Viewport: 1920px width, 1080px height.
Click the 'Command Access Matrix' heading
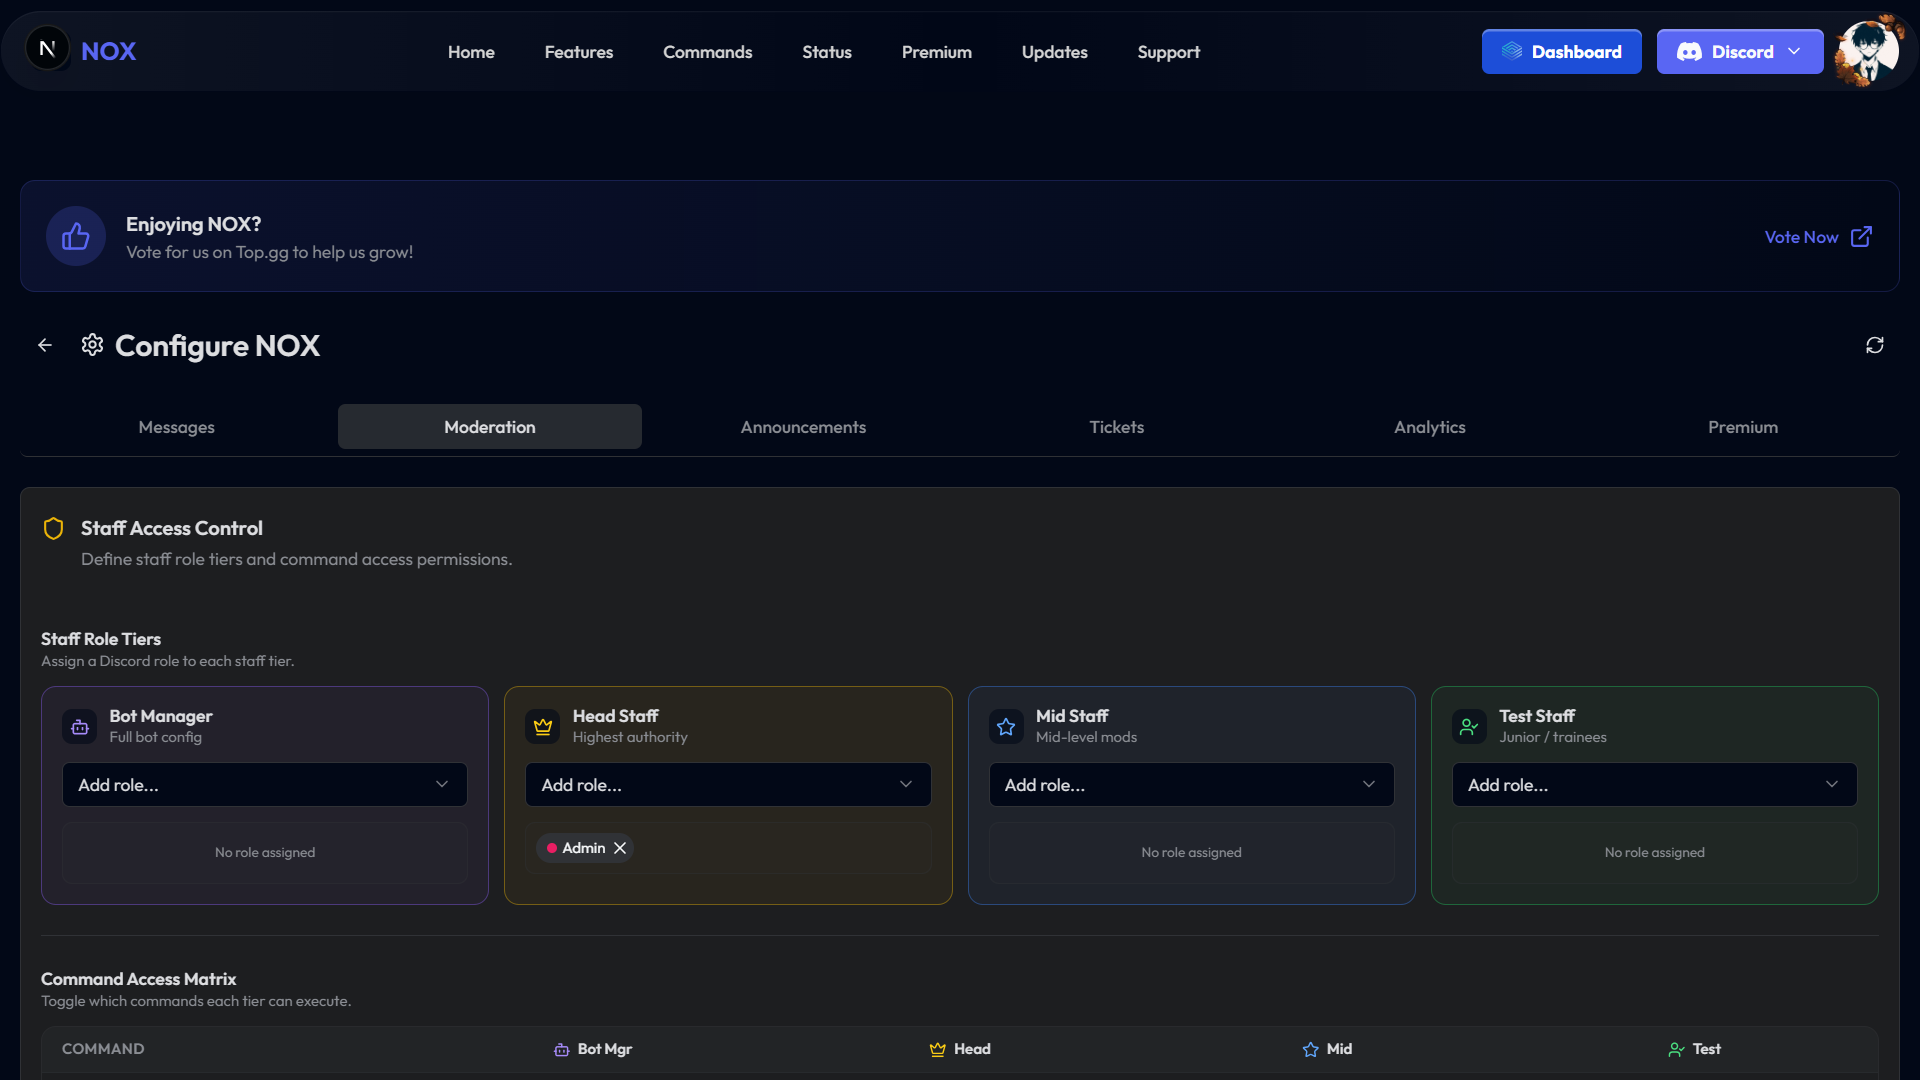tap(139, 979)
